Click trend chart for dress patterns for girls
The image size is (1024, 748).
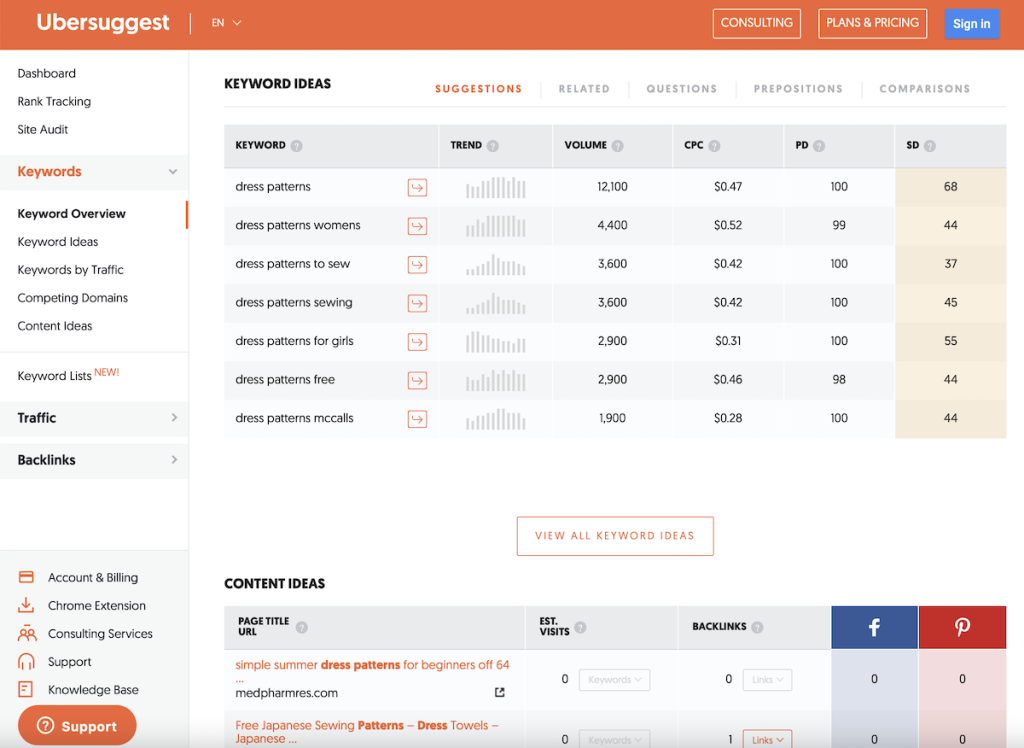496,342
